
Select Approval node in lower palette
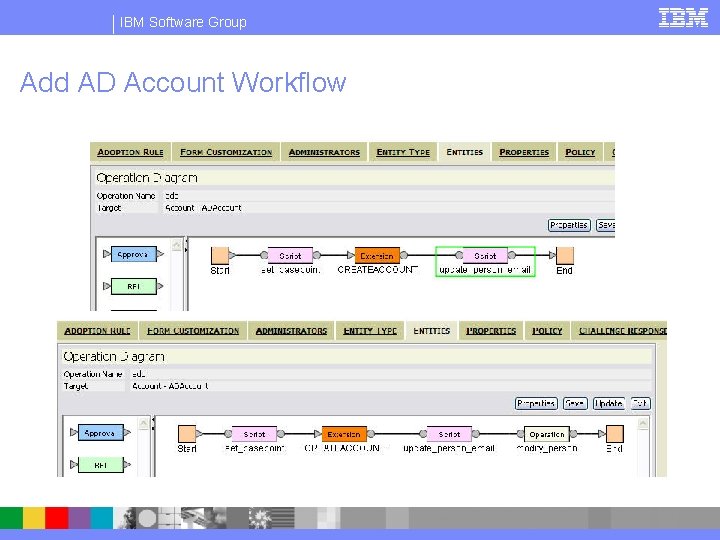click(101, 433)
